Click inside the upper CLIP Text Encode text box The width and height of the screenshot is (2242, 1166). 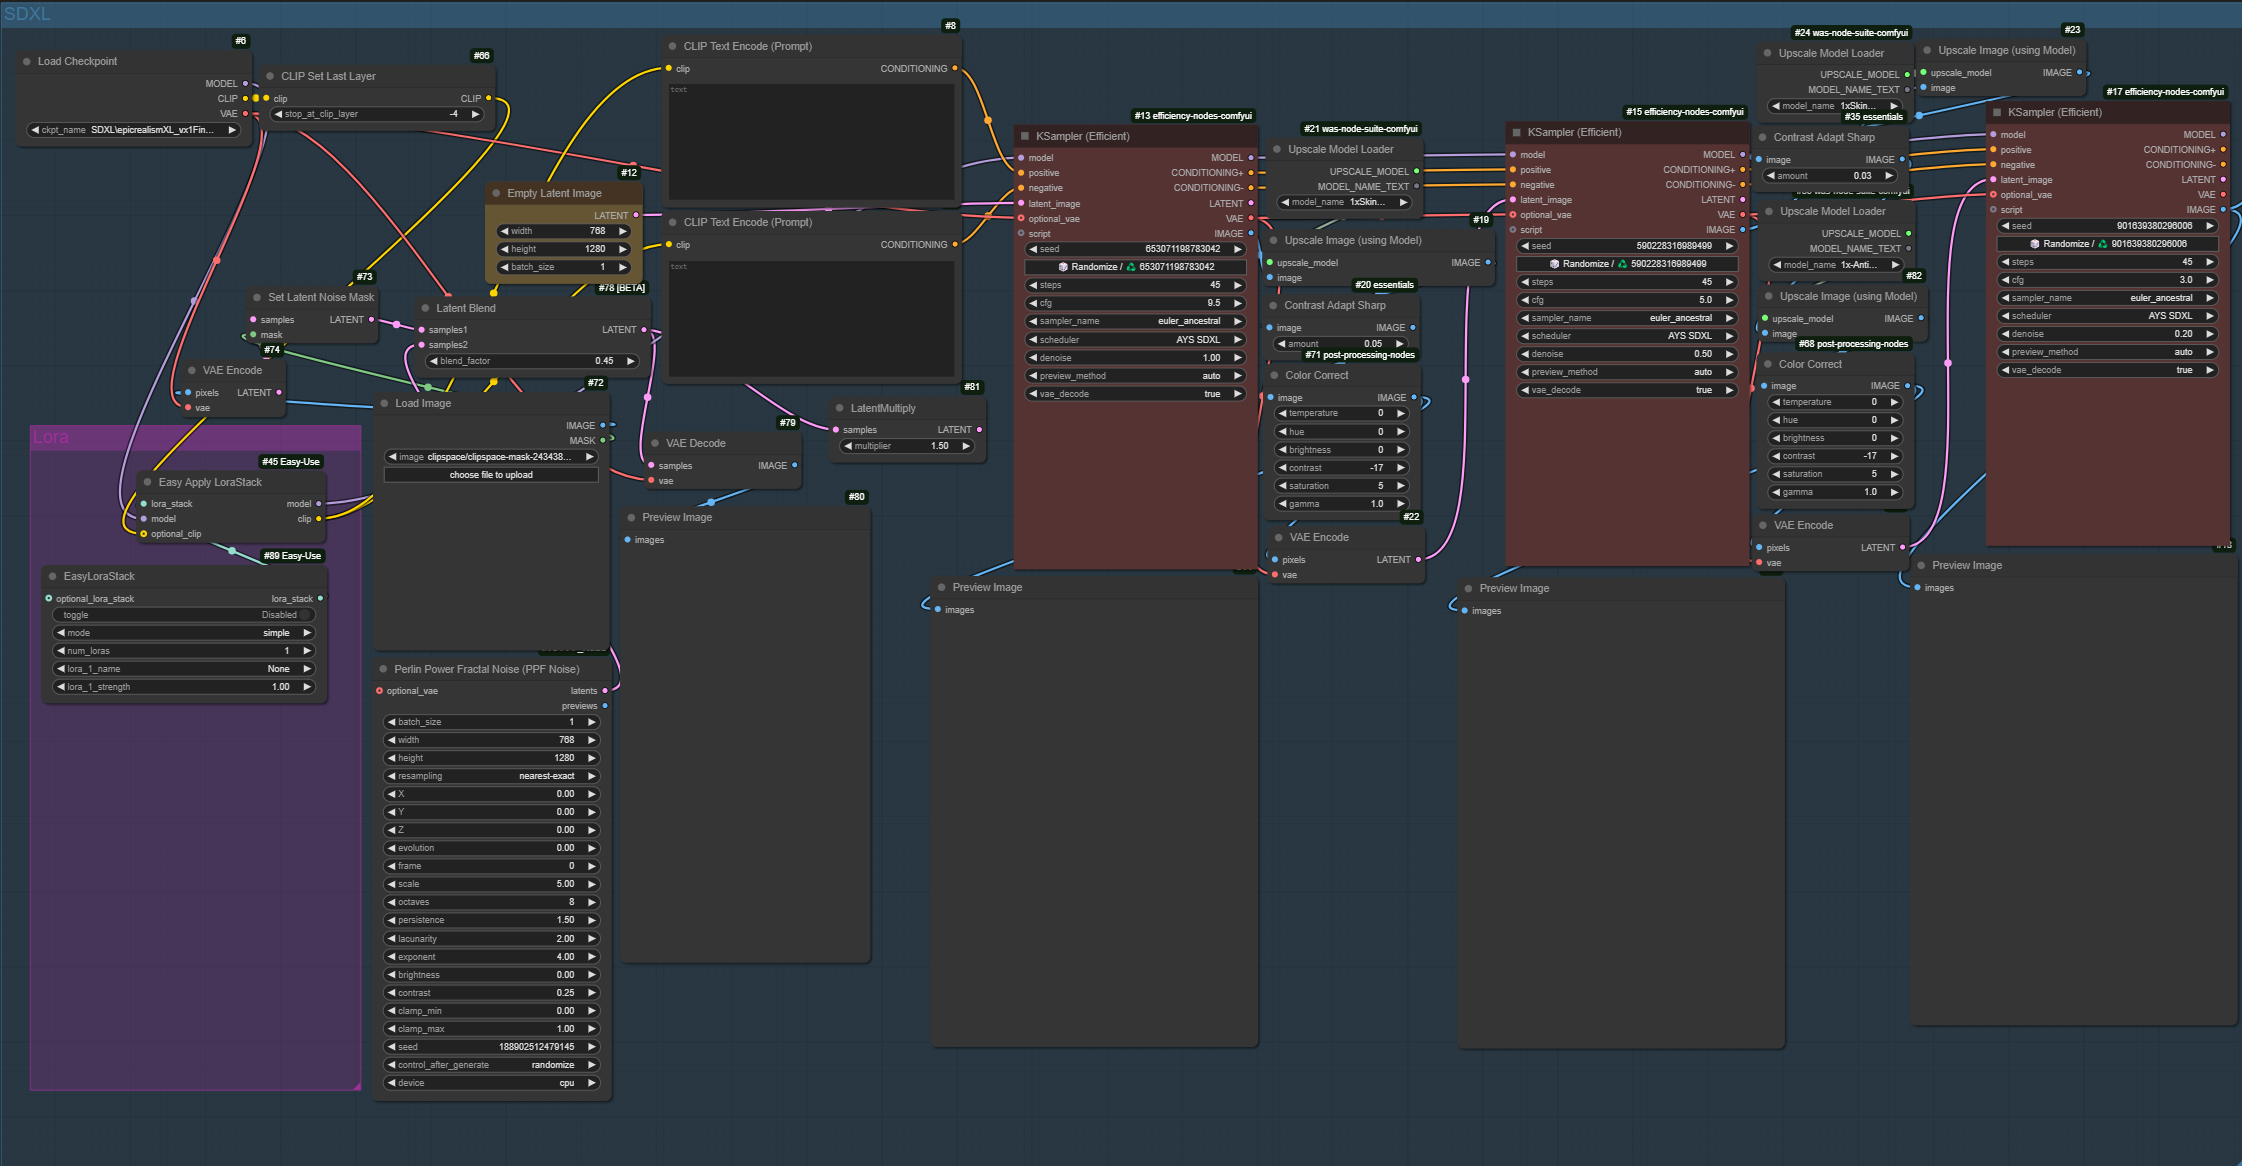(810, 140)
